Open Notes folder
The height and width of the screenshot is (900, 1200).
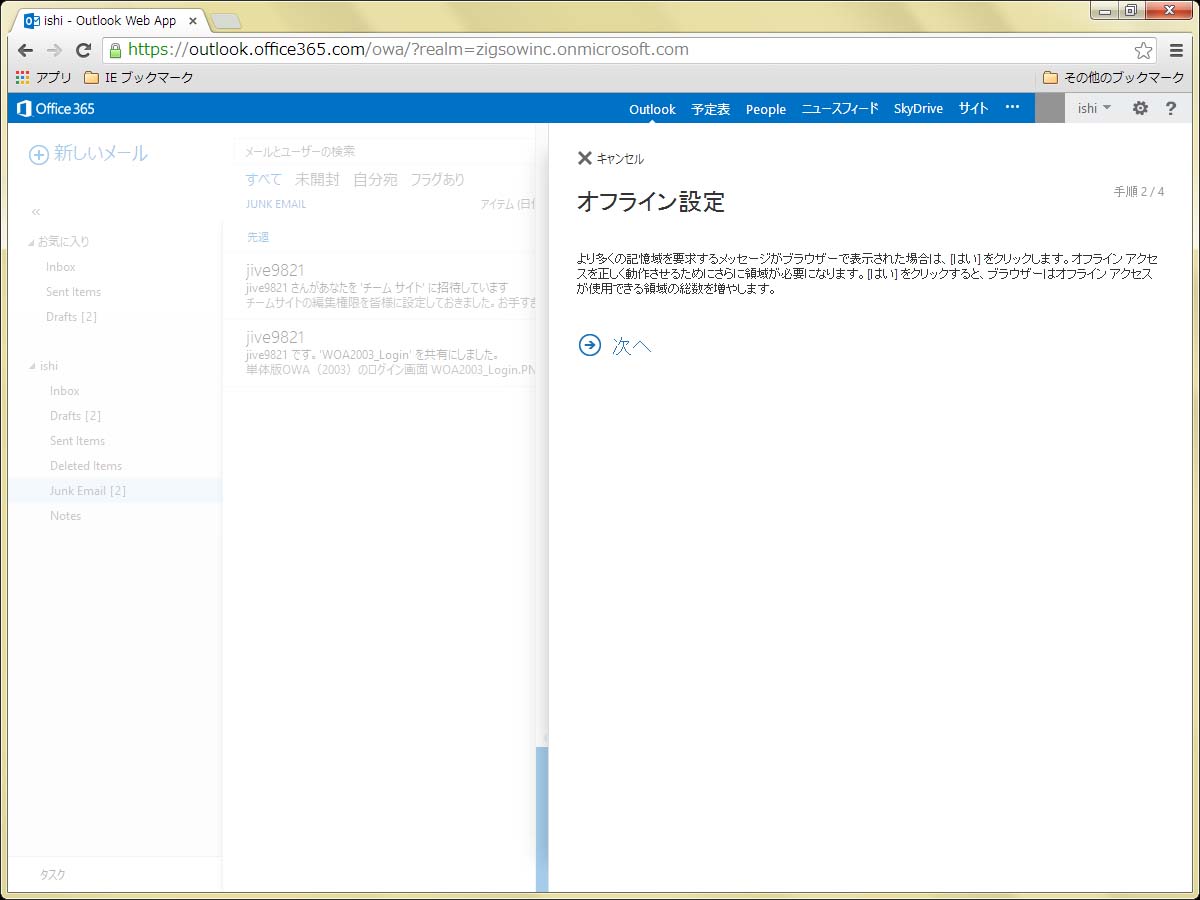65,516
